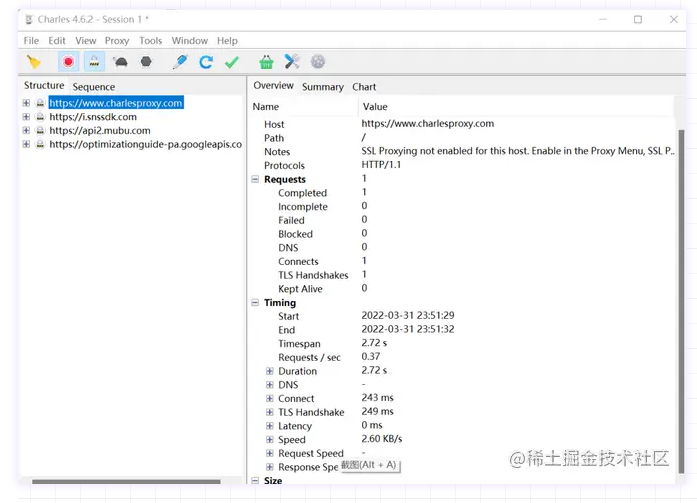Expand the api2.mubu.com tree node
Viewport: 697px width, 503px height.
26,131
